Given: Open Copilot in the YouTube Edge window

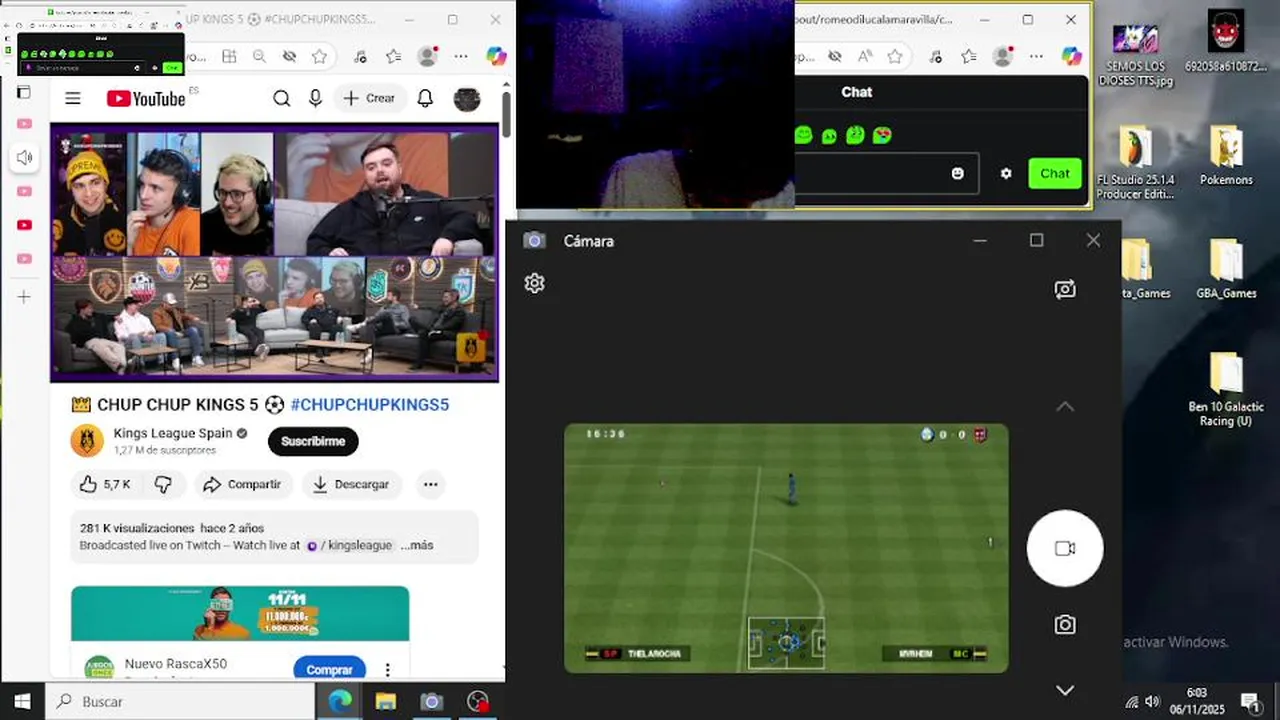Looking at the screenshot, I should coord(496,56).
